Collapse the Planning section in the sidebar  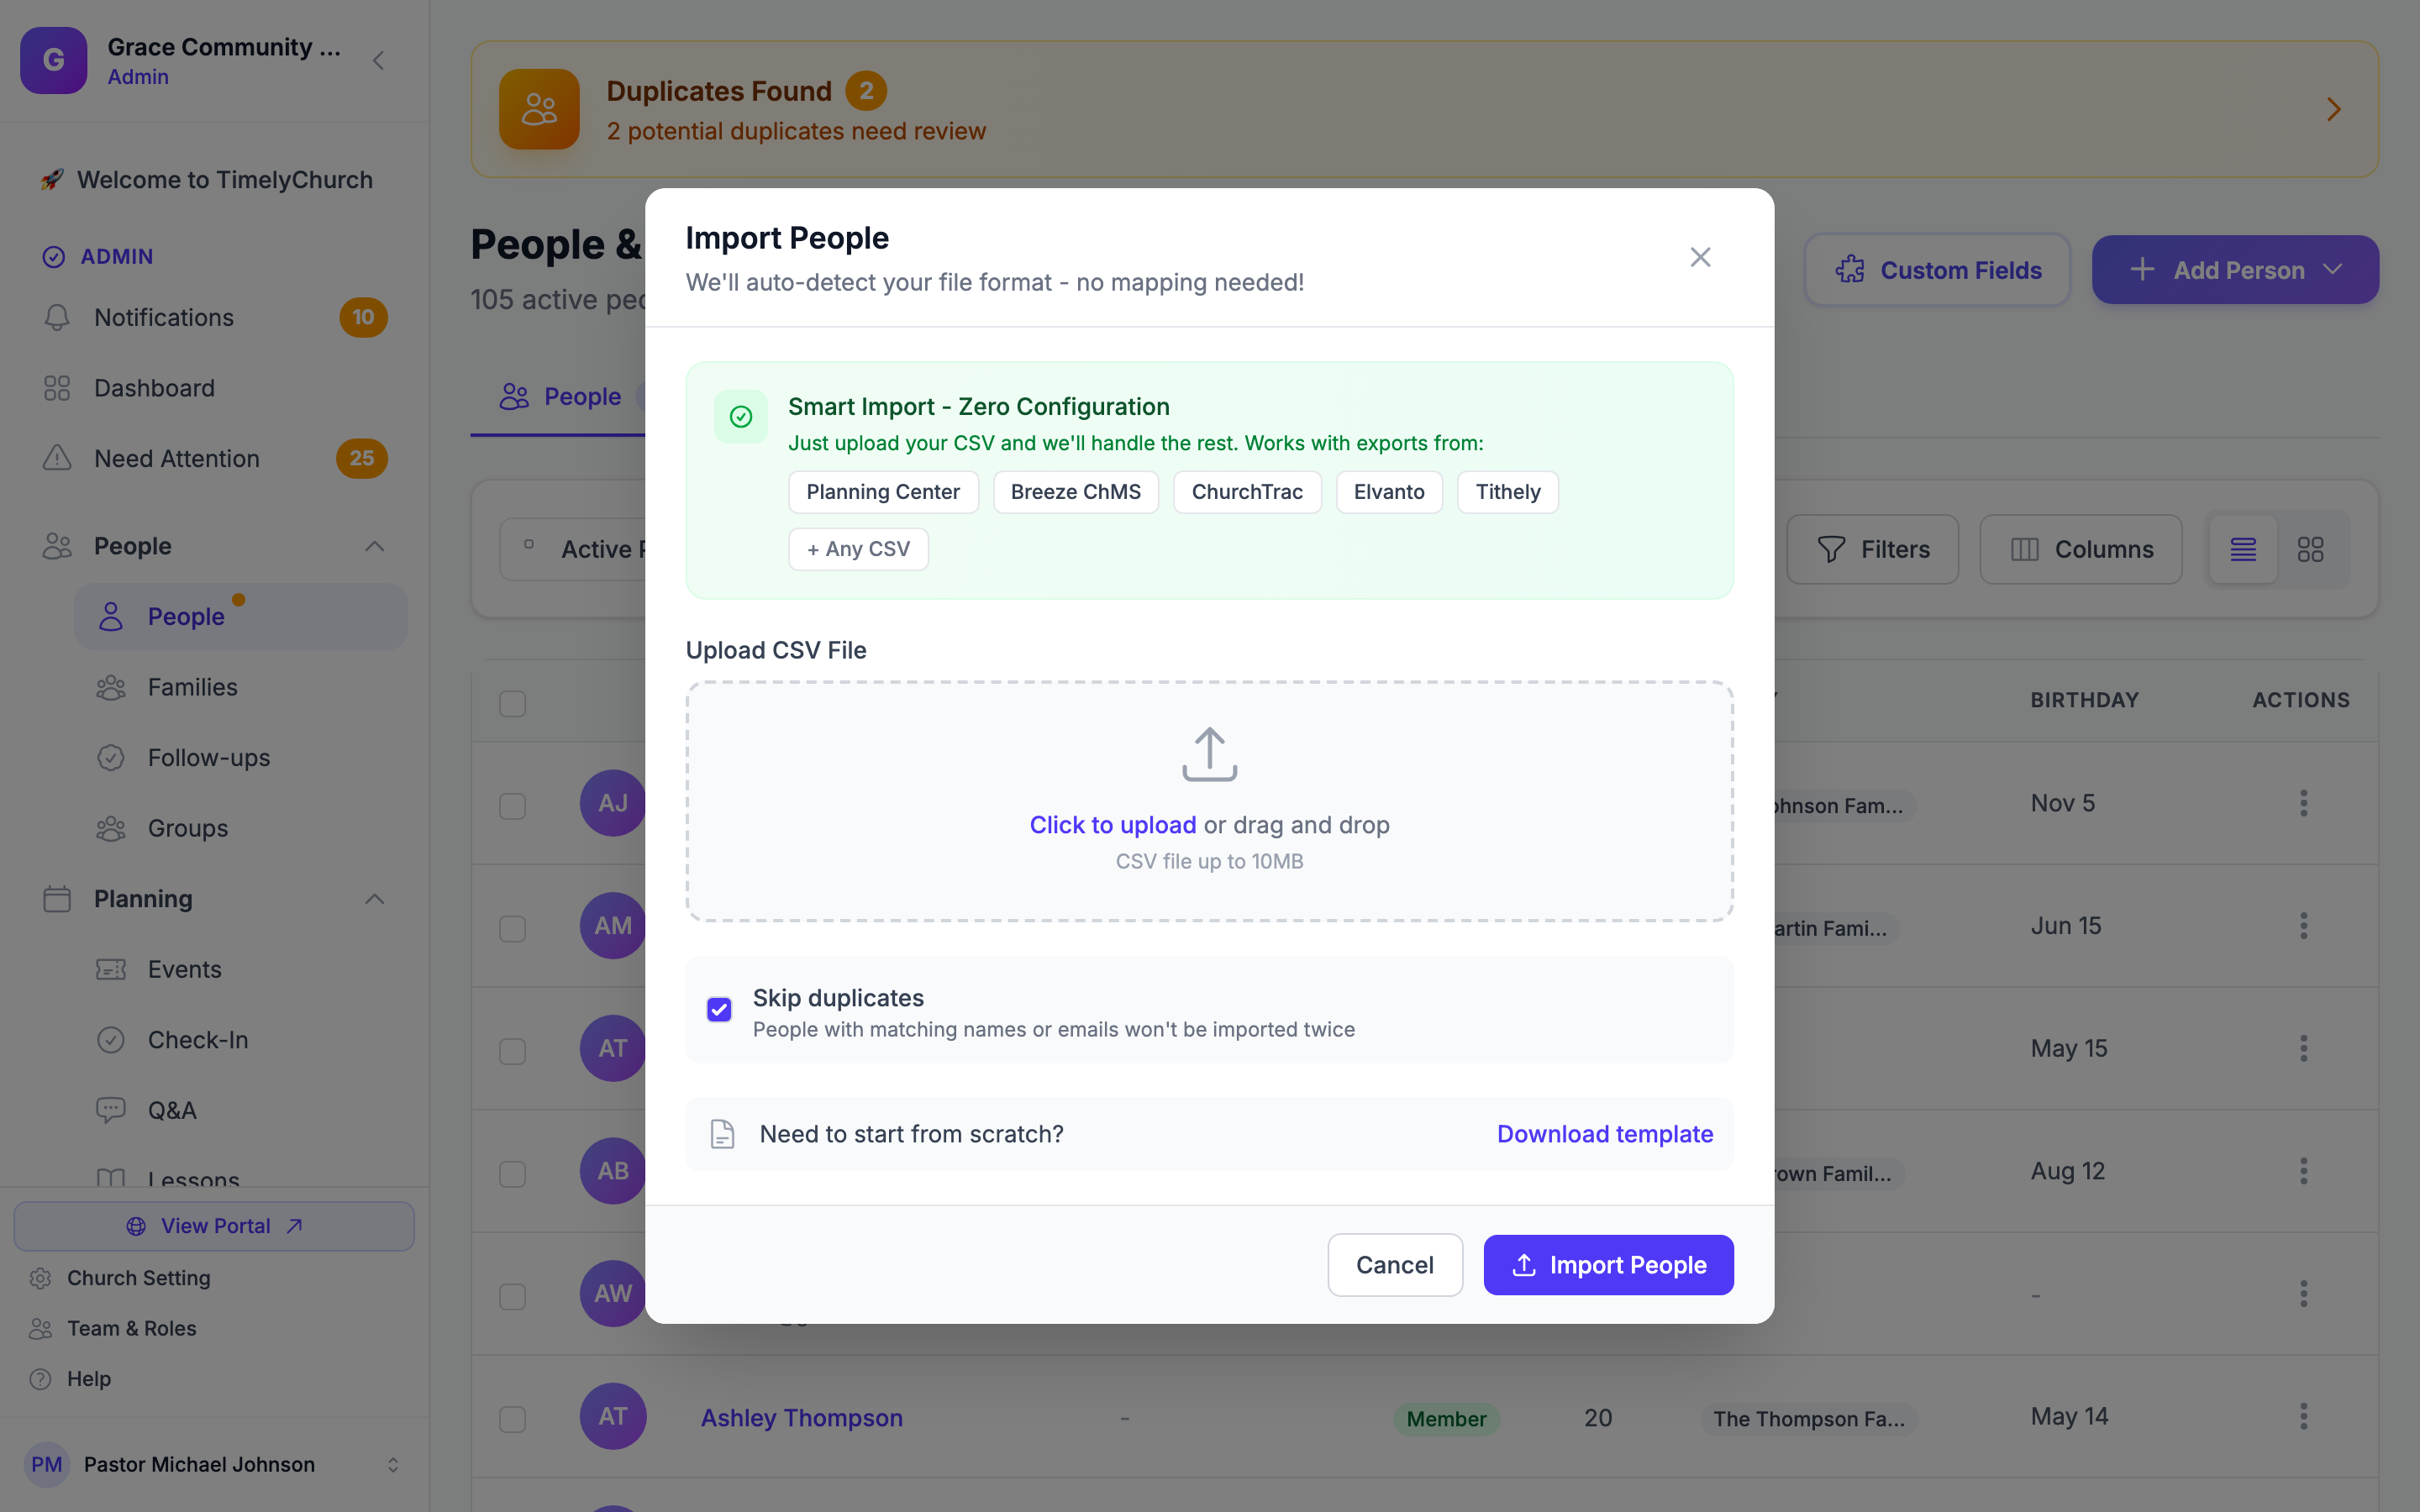click(374, 899)
